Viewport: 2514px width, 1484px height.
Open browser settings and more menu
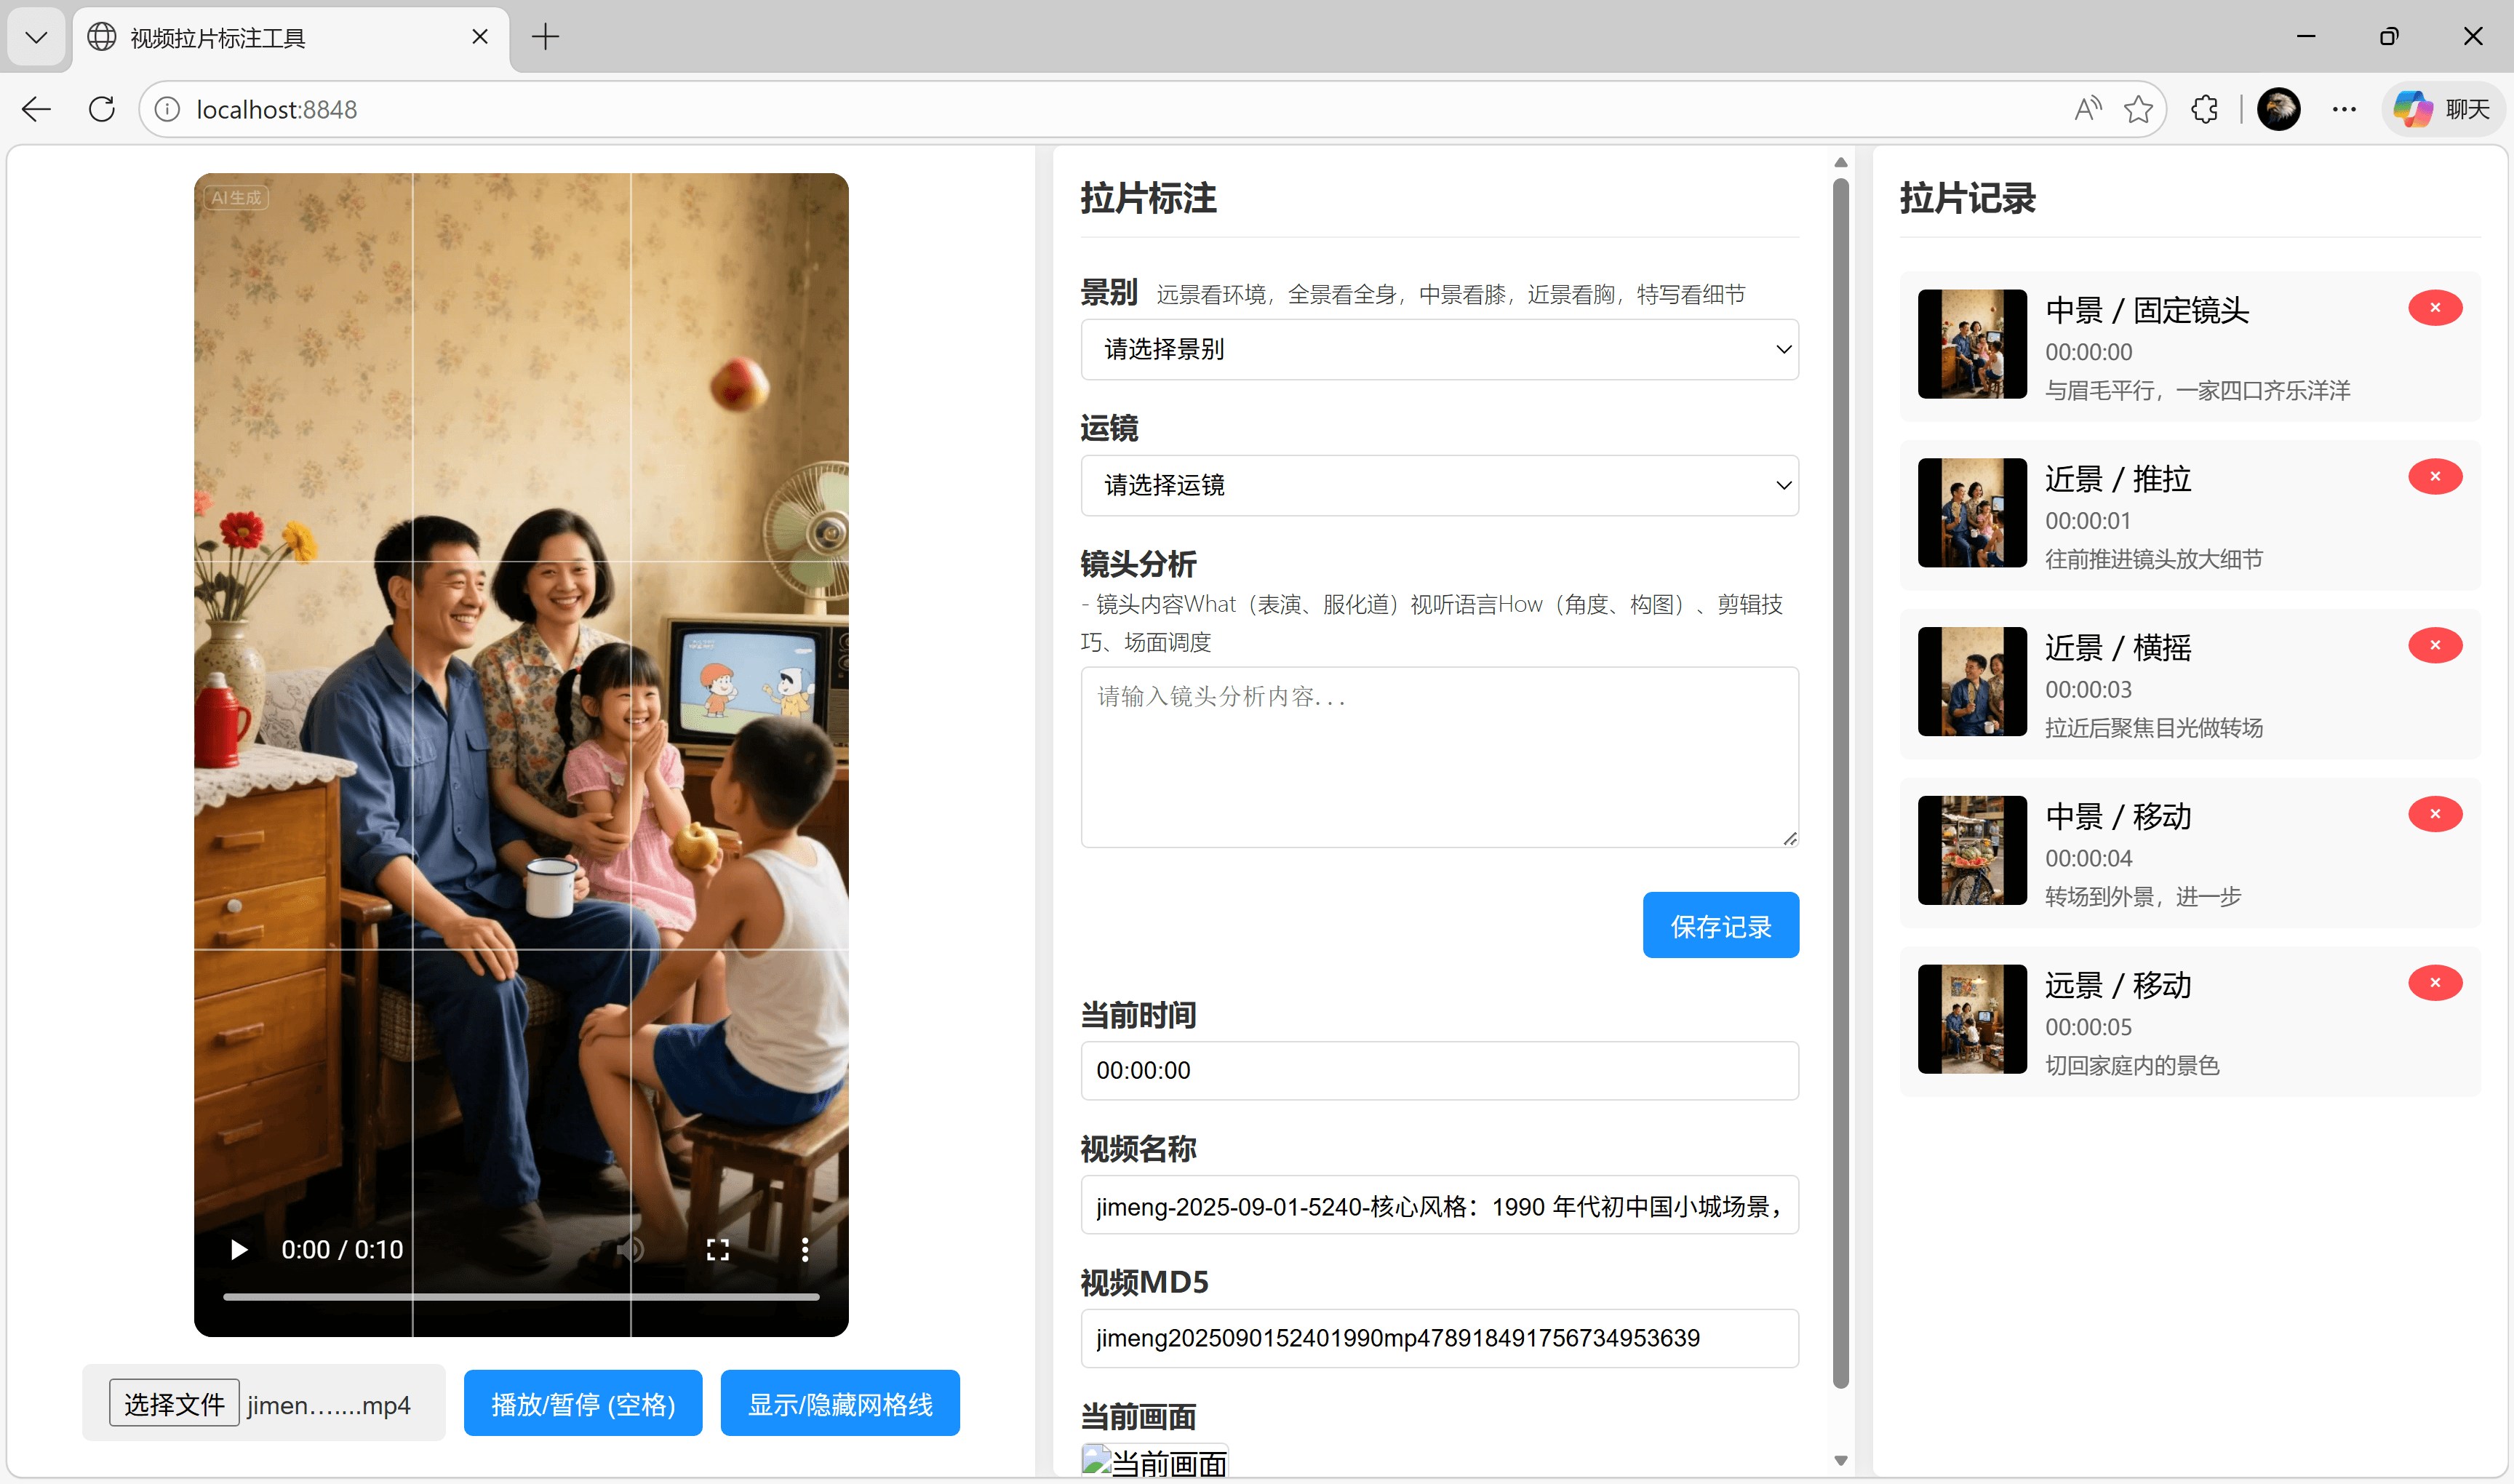pyautogui.click(x=2344, y=109)
